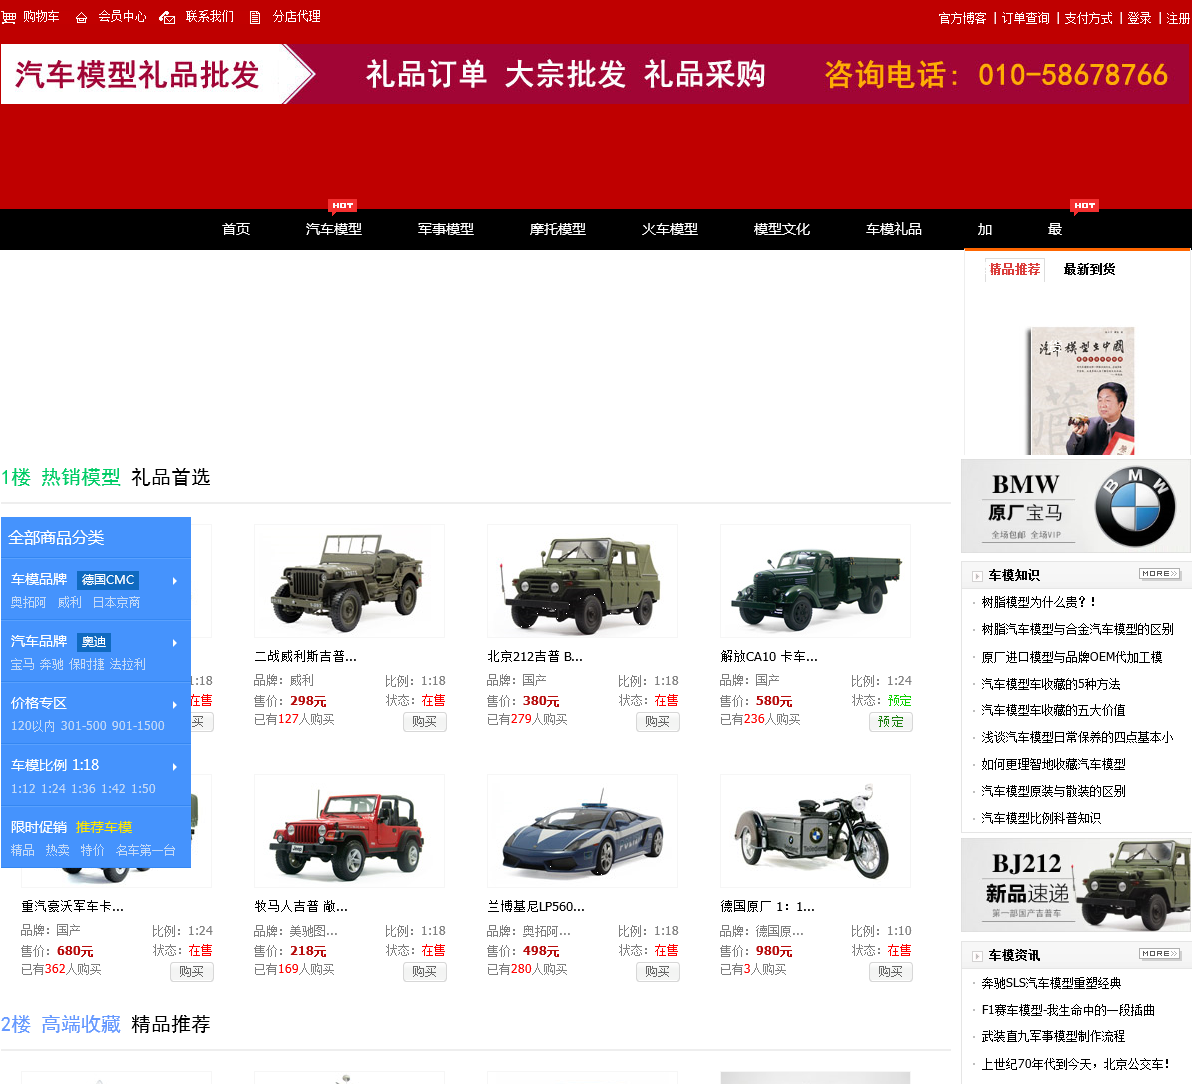
Task: Expand the 汽车品牌 category arrow
Action: click(175, 643)
